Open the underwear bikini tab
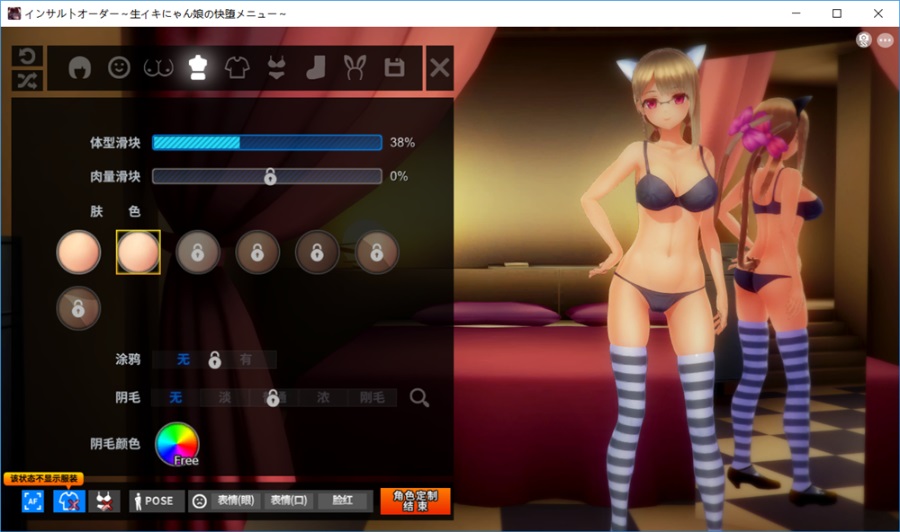 [x=277, y=68]
